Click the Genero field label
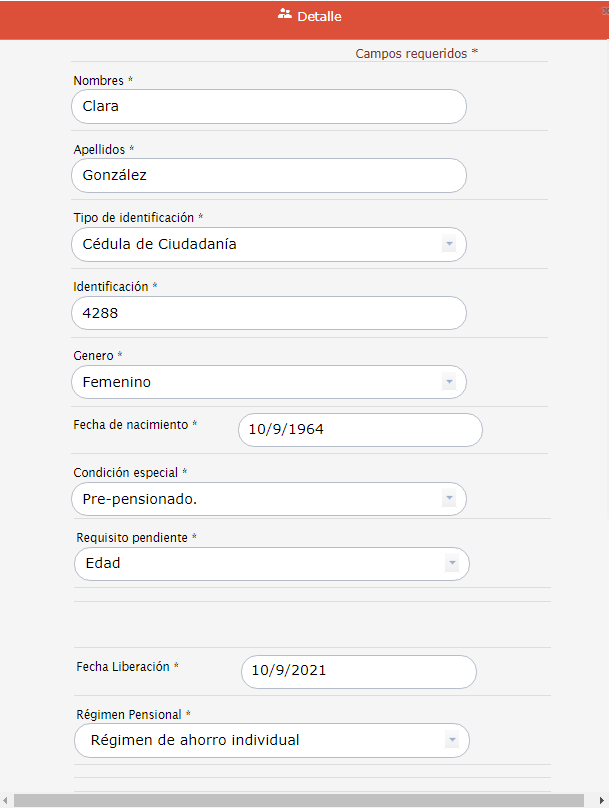Viewport: 609px width, 808px height. point(97,355)
